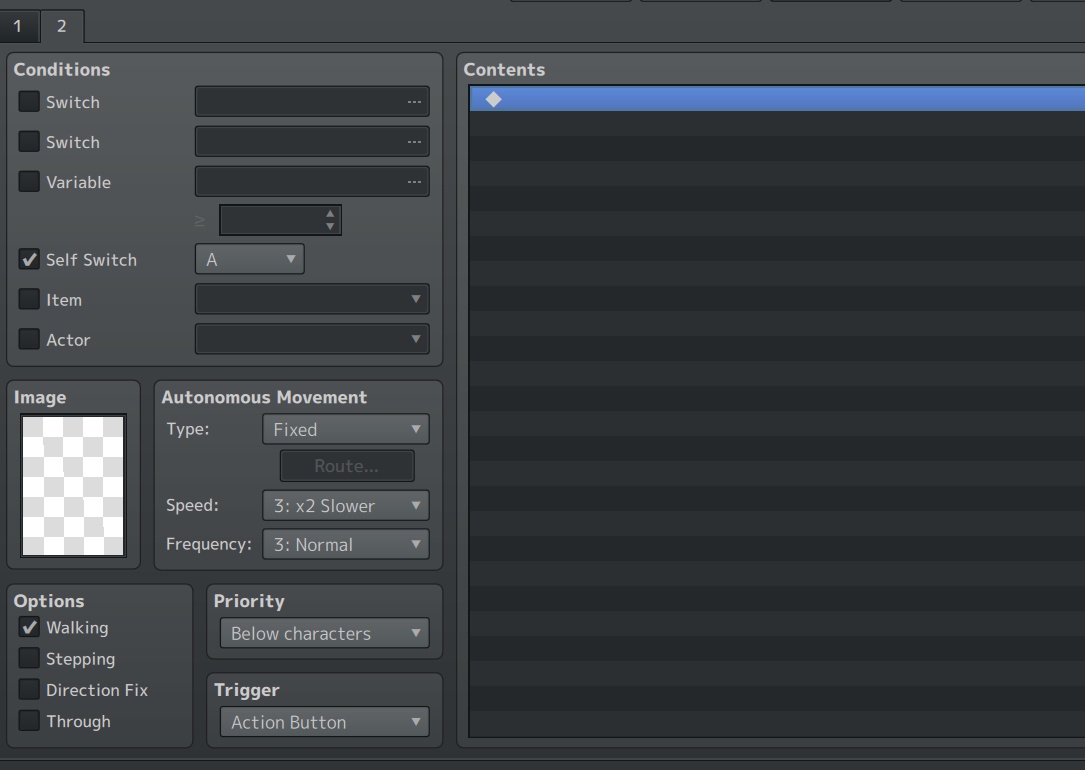Open the first Switch selection via ellipsis button
The width and height of the screenshot is (1085, 770).
(415, 101)
